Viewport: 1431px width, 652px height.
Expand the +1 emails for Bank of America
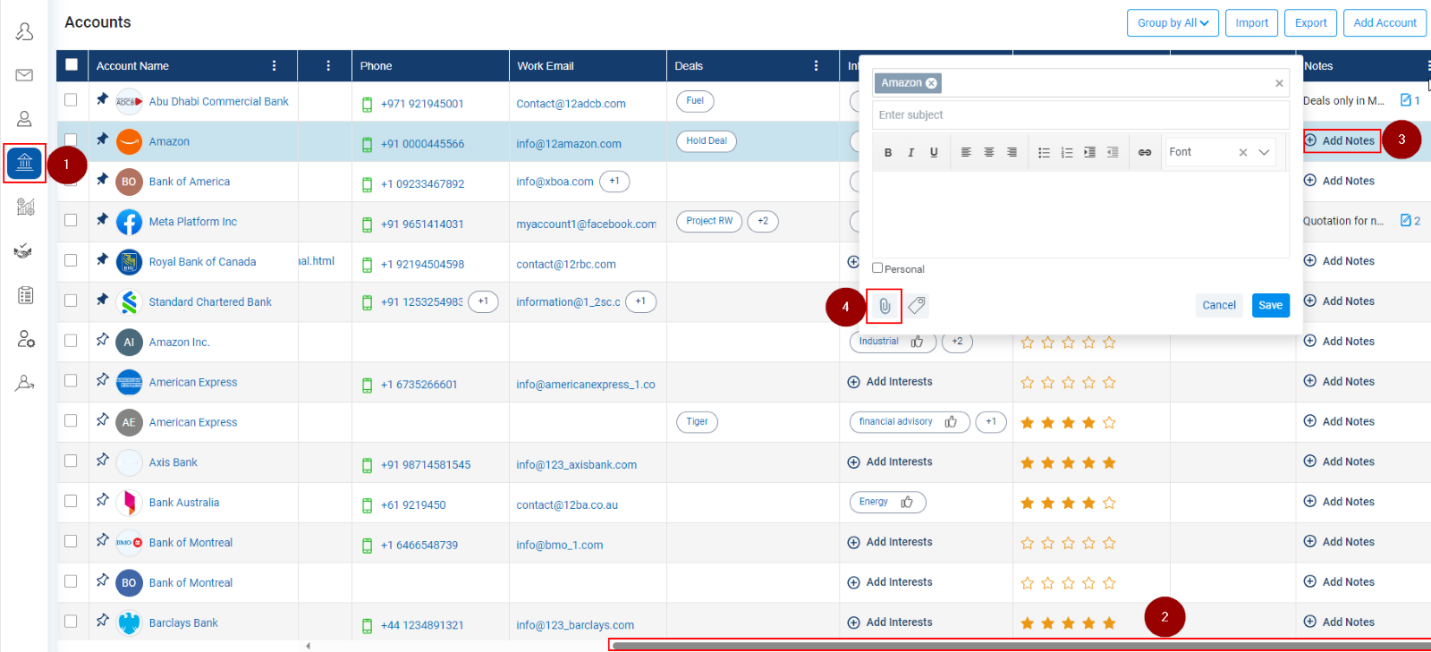pyautogui.click(x=614, y=181)
